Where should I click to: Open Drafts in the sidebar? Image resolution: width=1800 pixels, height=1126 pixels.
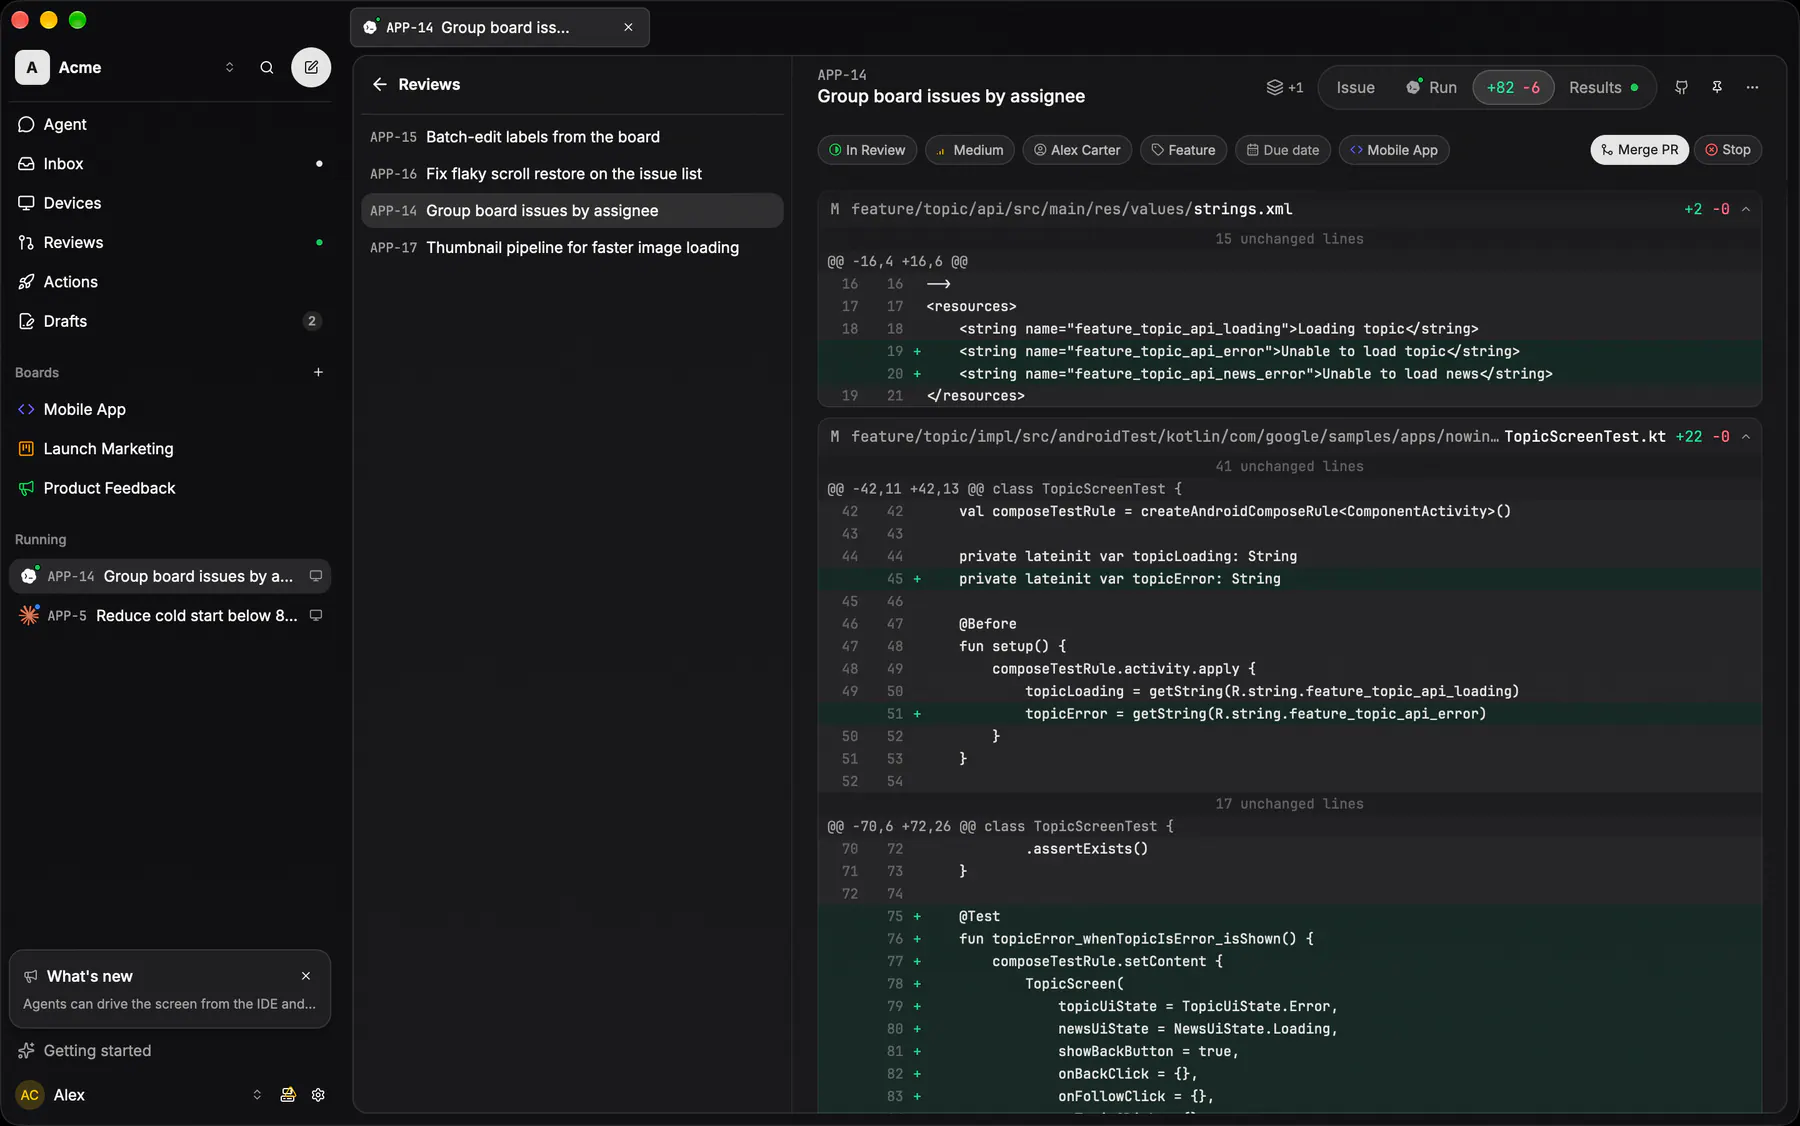[170, 321]
